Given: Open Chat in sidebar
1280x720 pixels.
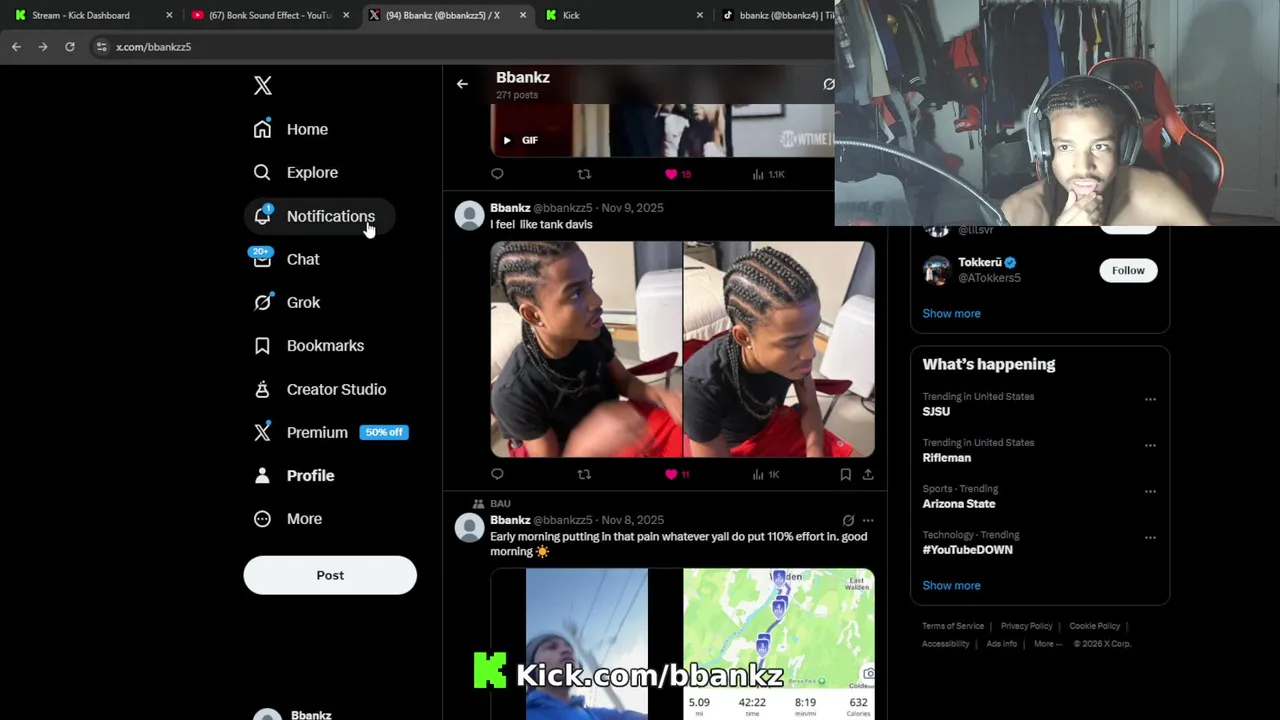Looking at the screenshot, I should 287,259.
